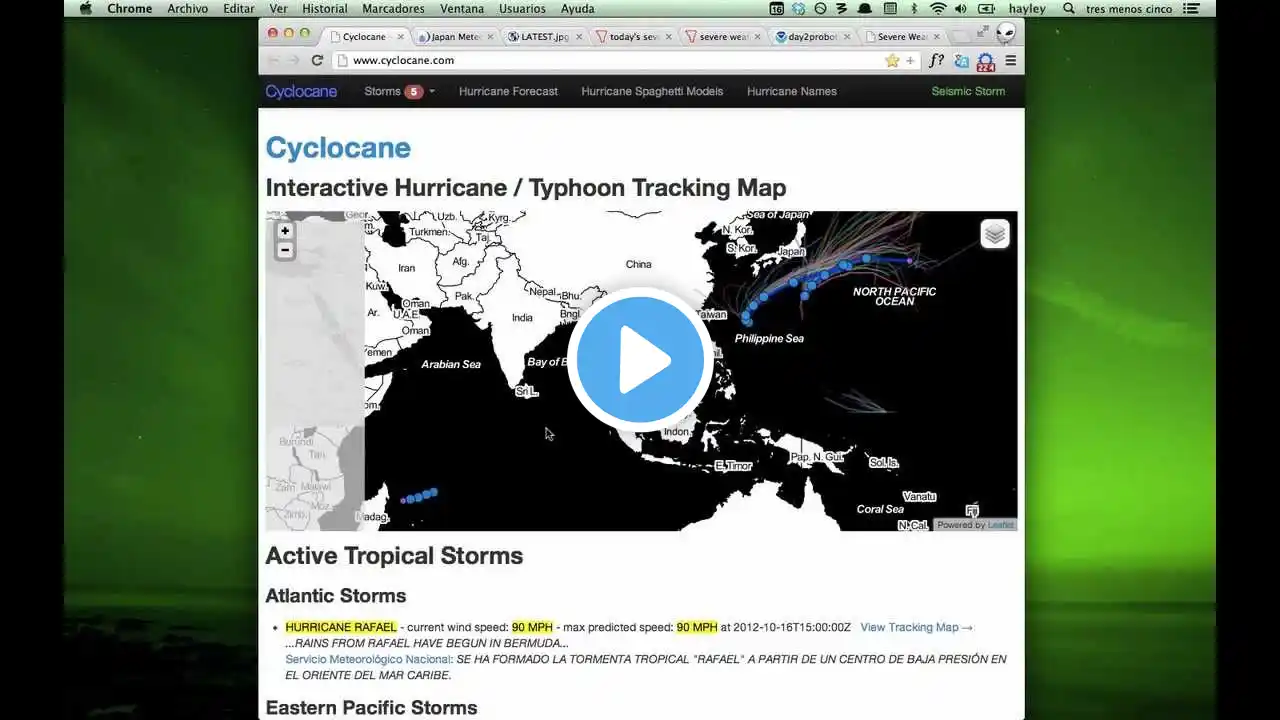This screenshot has height=720, width=1280.
Task: Open the Archivo menu
Action: pos(188,8)
